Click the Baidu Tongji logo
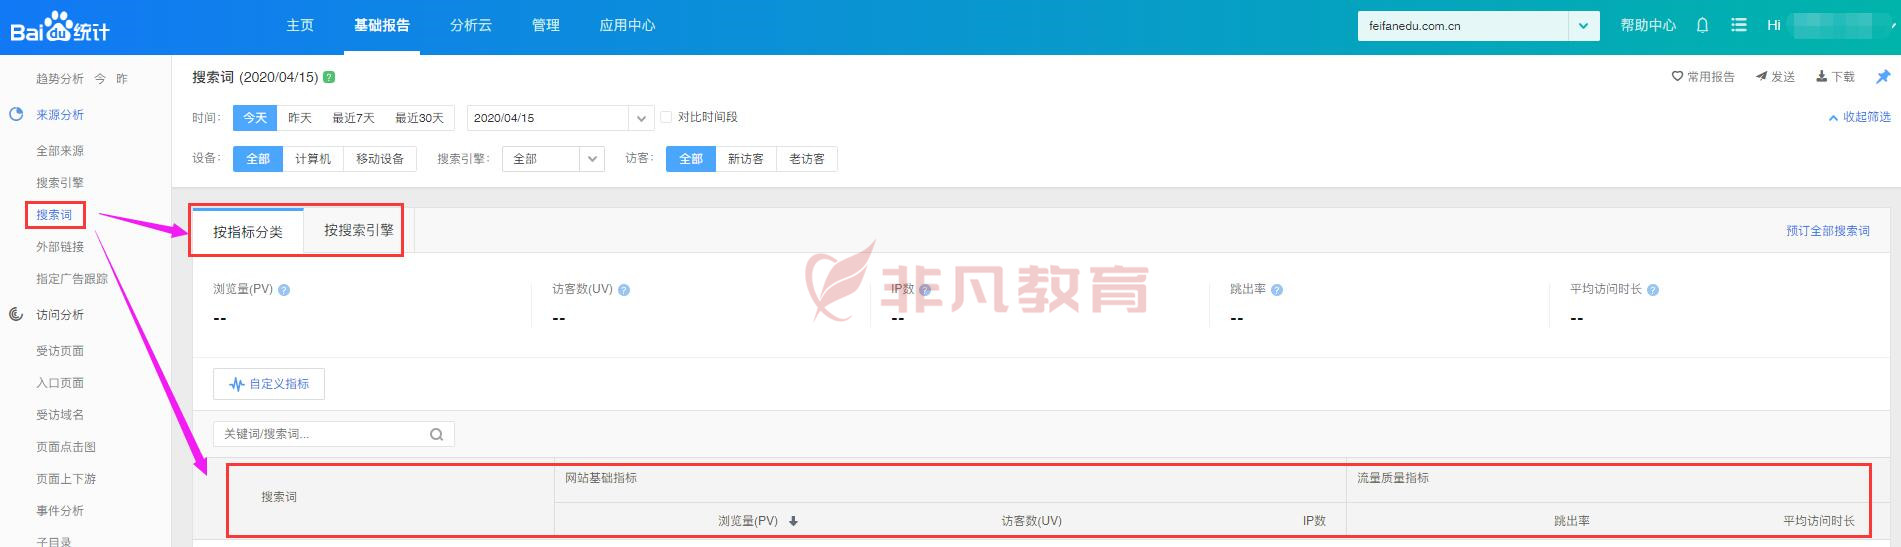1901x547 pixels. point(59,27)
